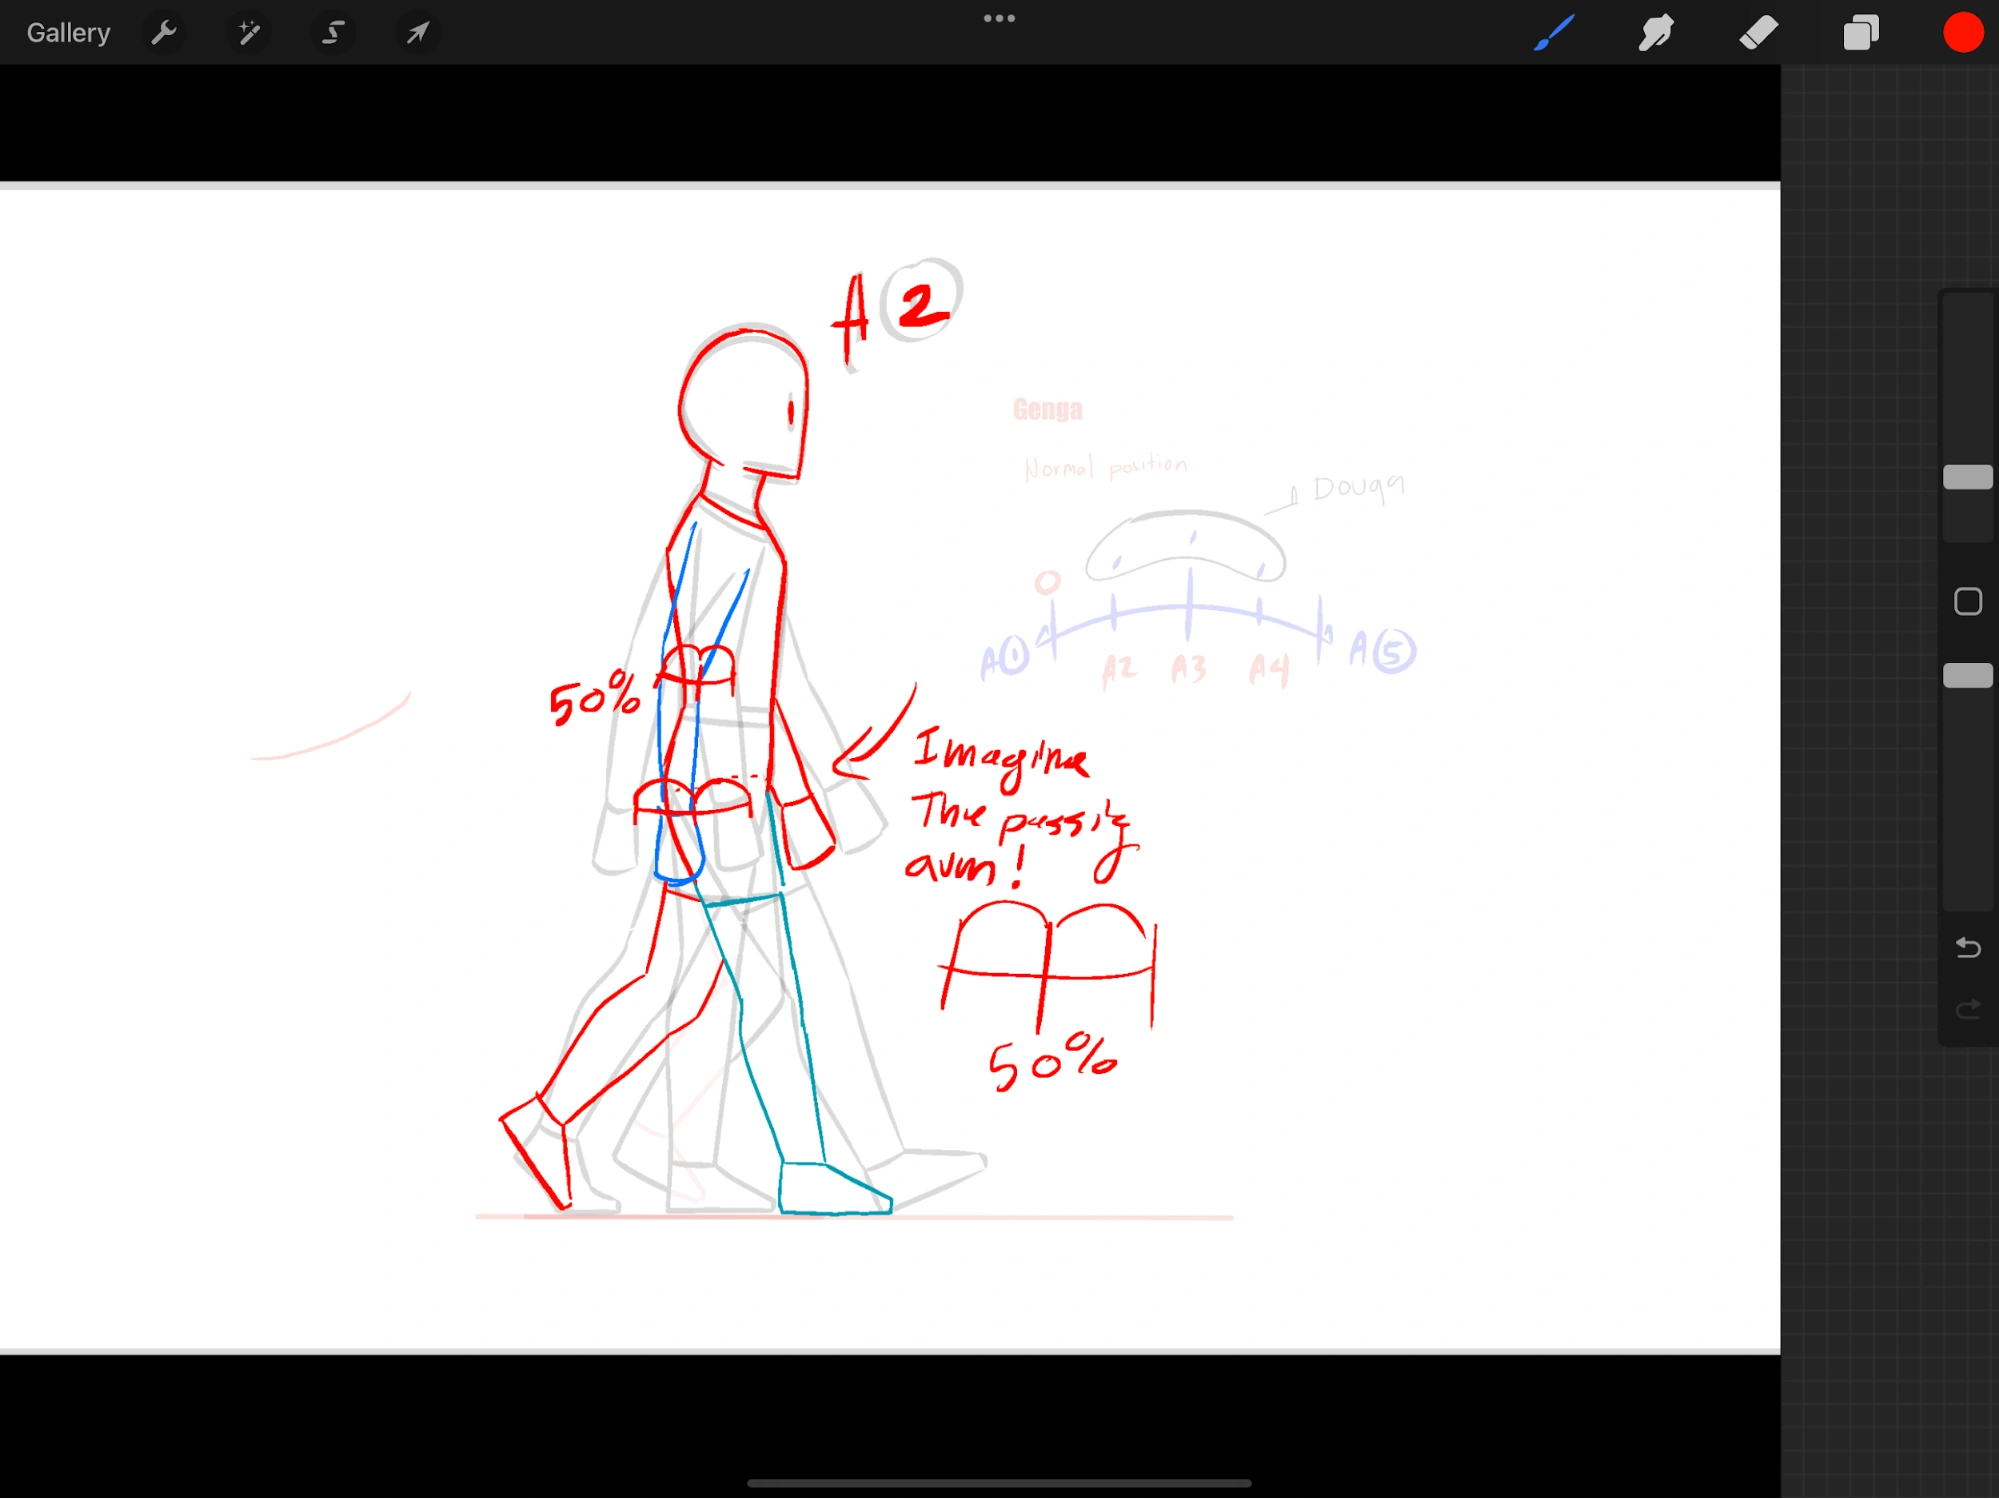
Task: Open the Layers panel
Action: (1860, 33)
